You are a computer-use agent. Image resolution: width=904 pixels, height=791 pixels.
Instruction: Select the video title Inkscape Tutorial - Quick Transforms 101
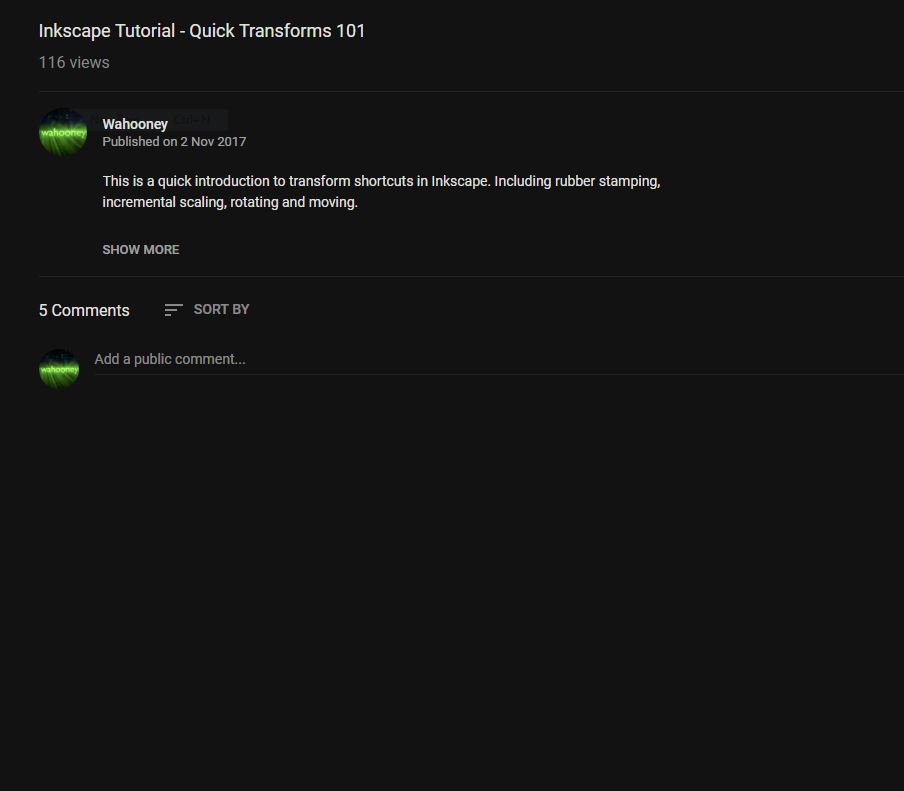point(202,31)
